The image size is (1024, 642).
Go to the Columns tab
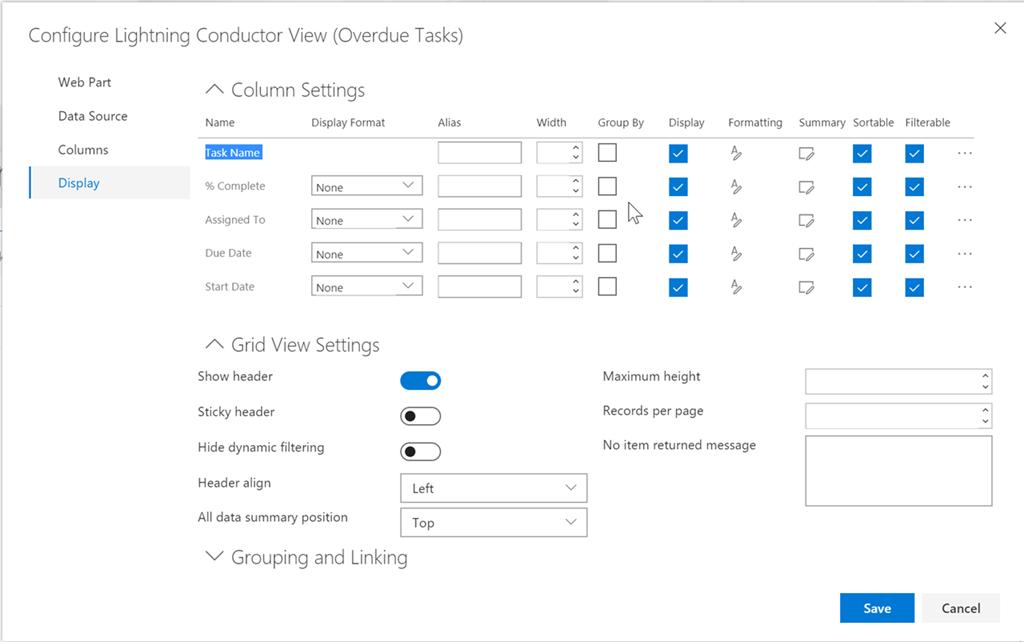point(83,150)
